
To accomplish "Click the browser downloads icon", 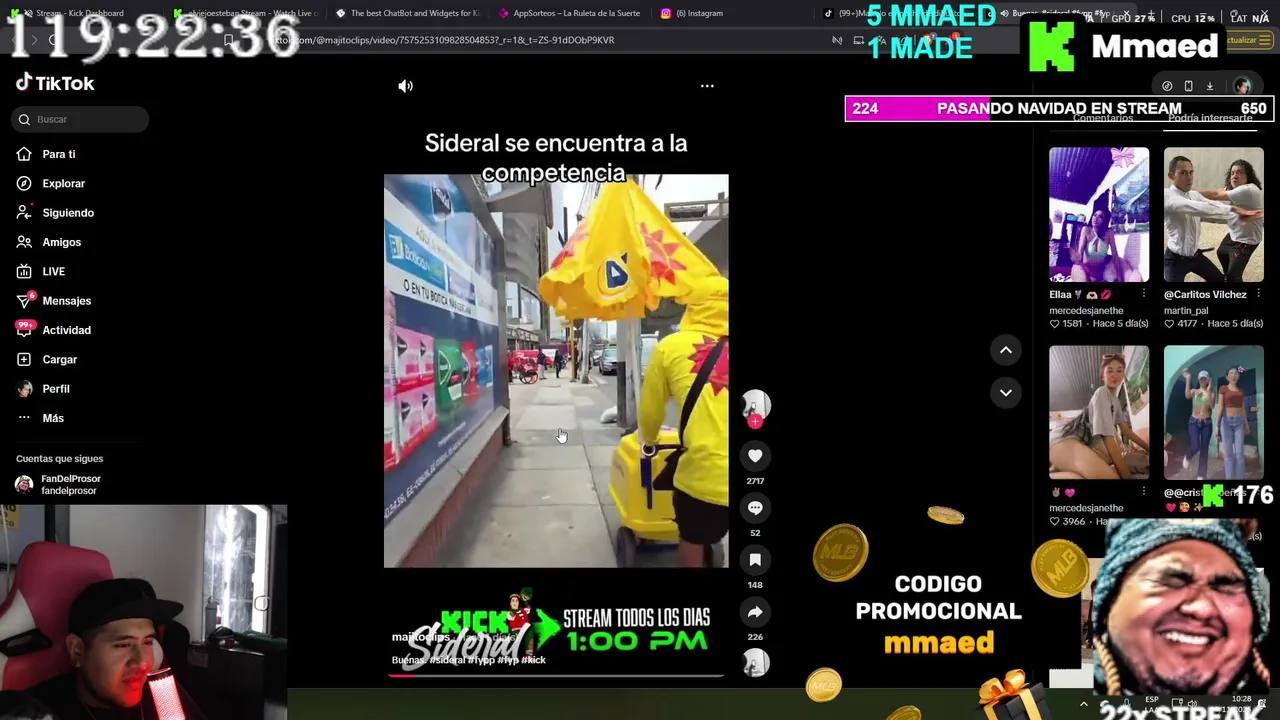I will [1210, 86].
